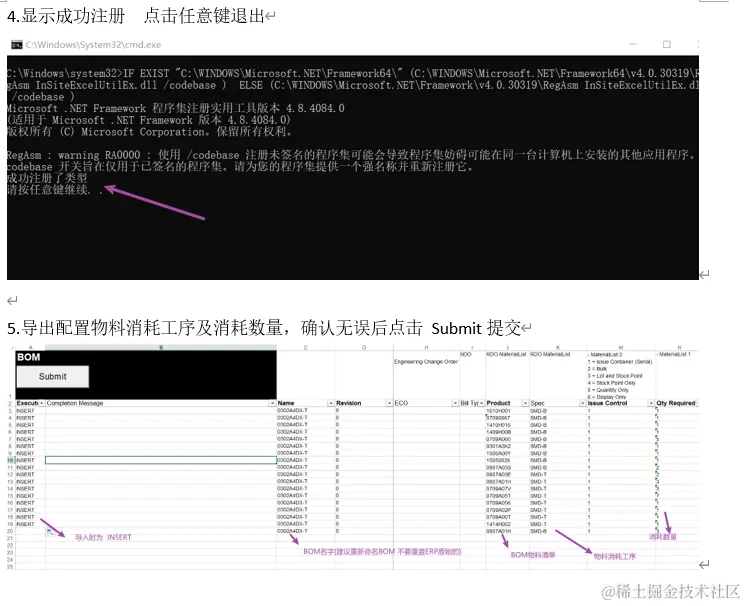Open the Product column filter dropdown
The width and height of the screenshot is (746, 606).
526,403
